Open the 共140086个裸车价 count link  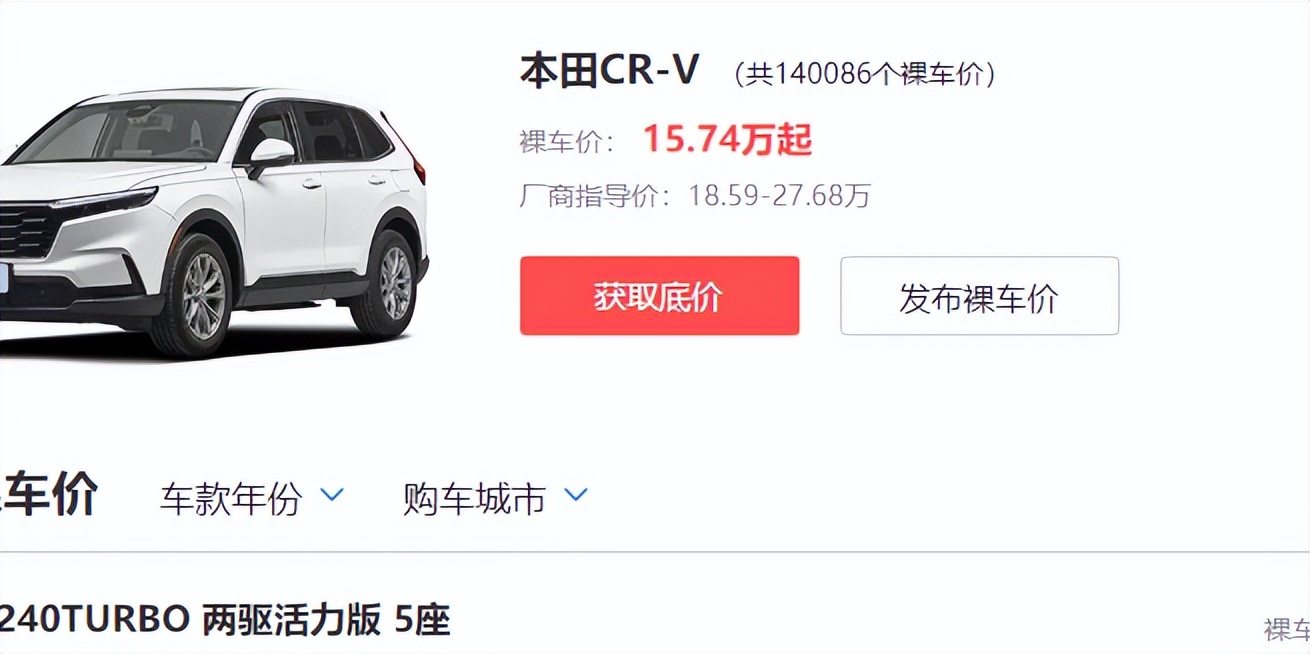(x=864, y=74)
